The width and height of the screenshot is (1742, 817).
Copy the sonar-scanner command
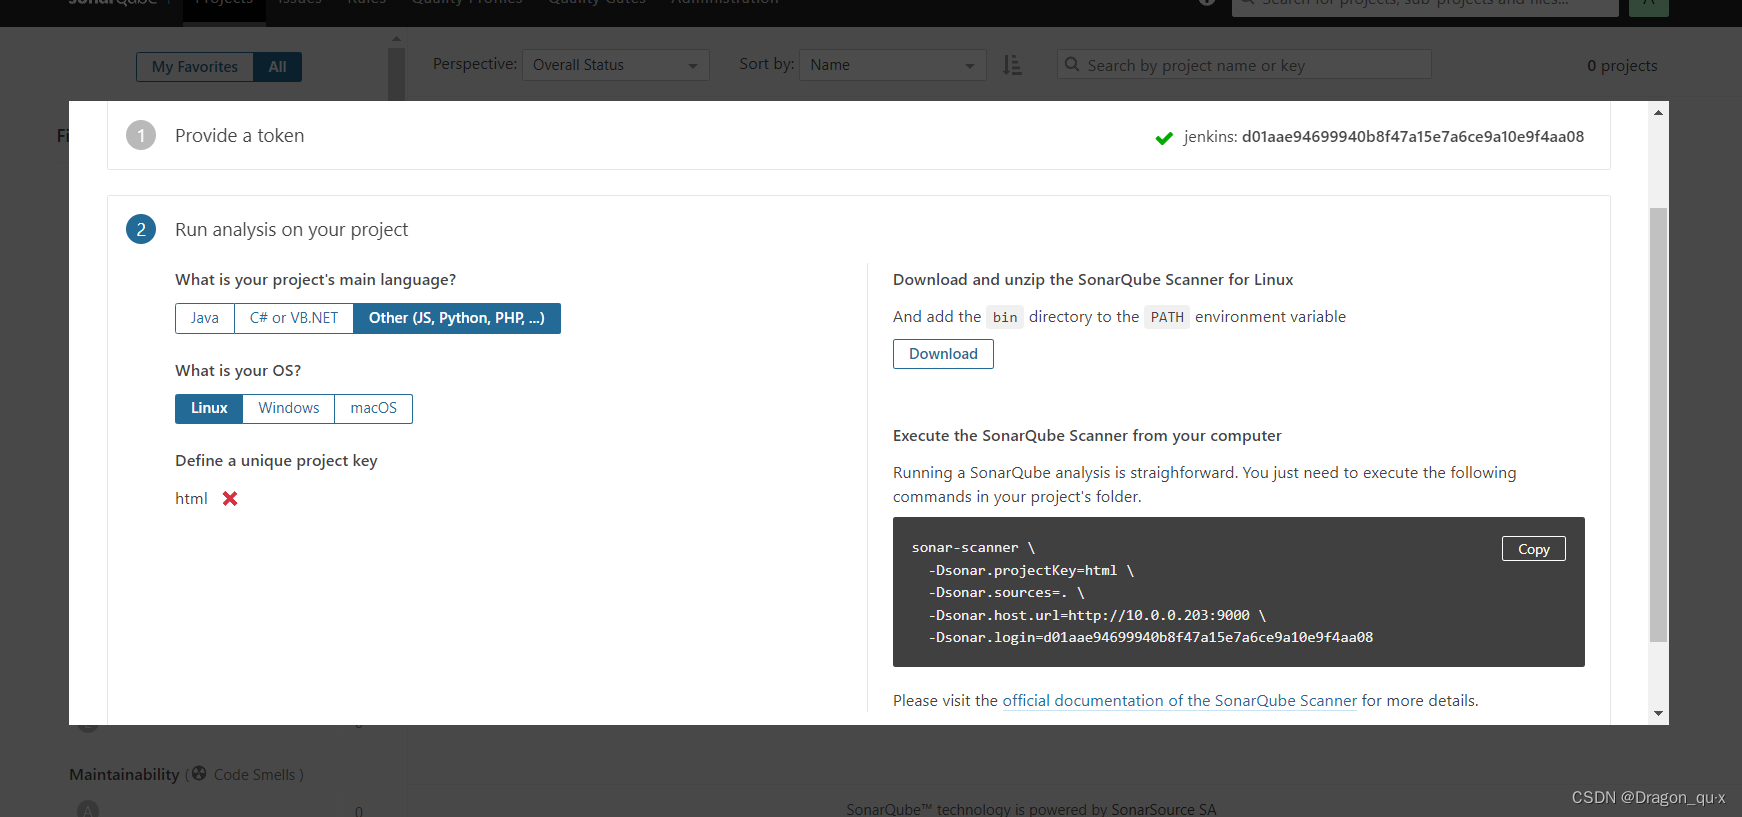coord(1533,549)
